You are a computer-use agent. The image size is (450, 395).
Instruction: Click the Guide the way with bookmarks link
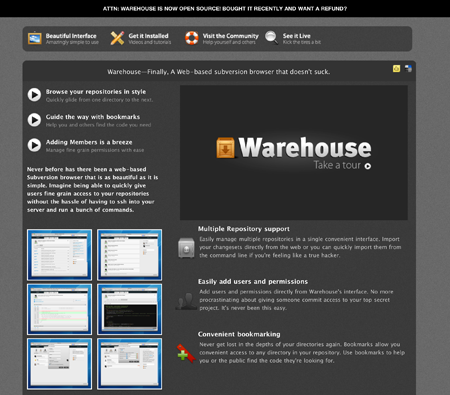(x=93, y=117)
